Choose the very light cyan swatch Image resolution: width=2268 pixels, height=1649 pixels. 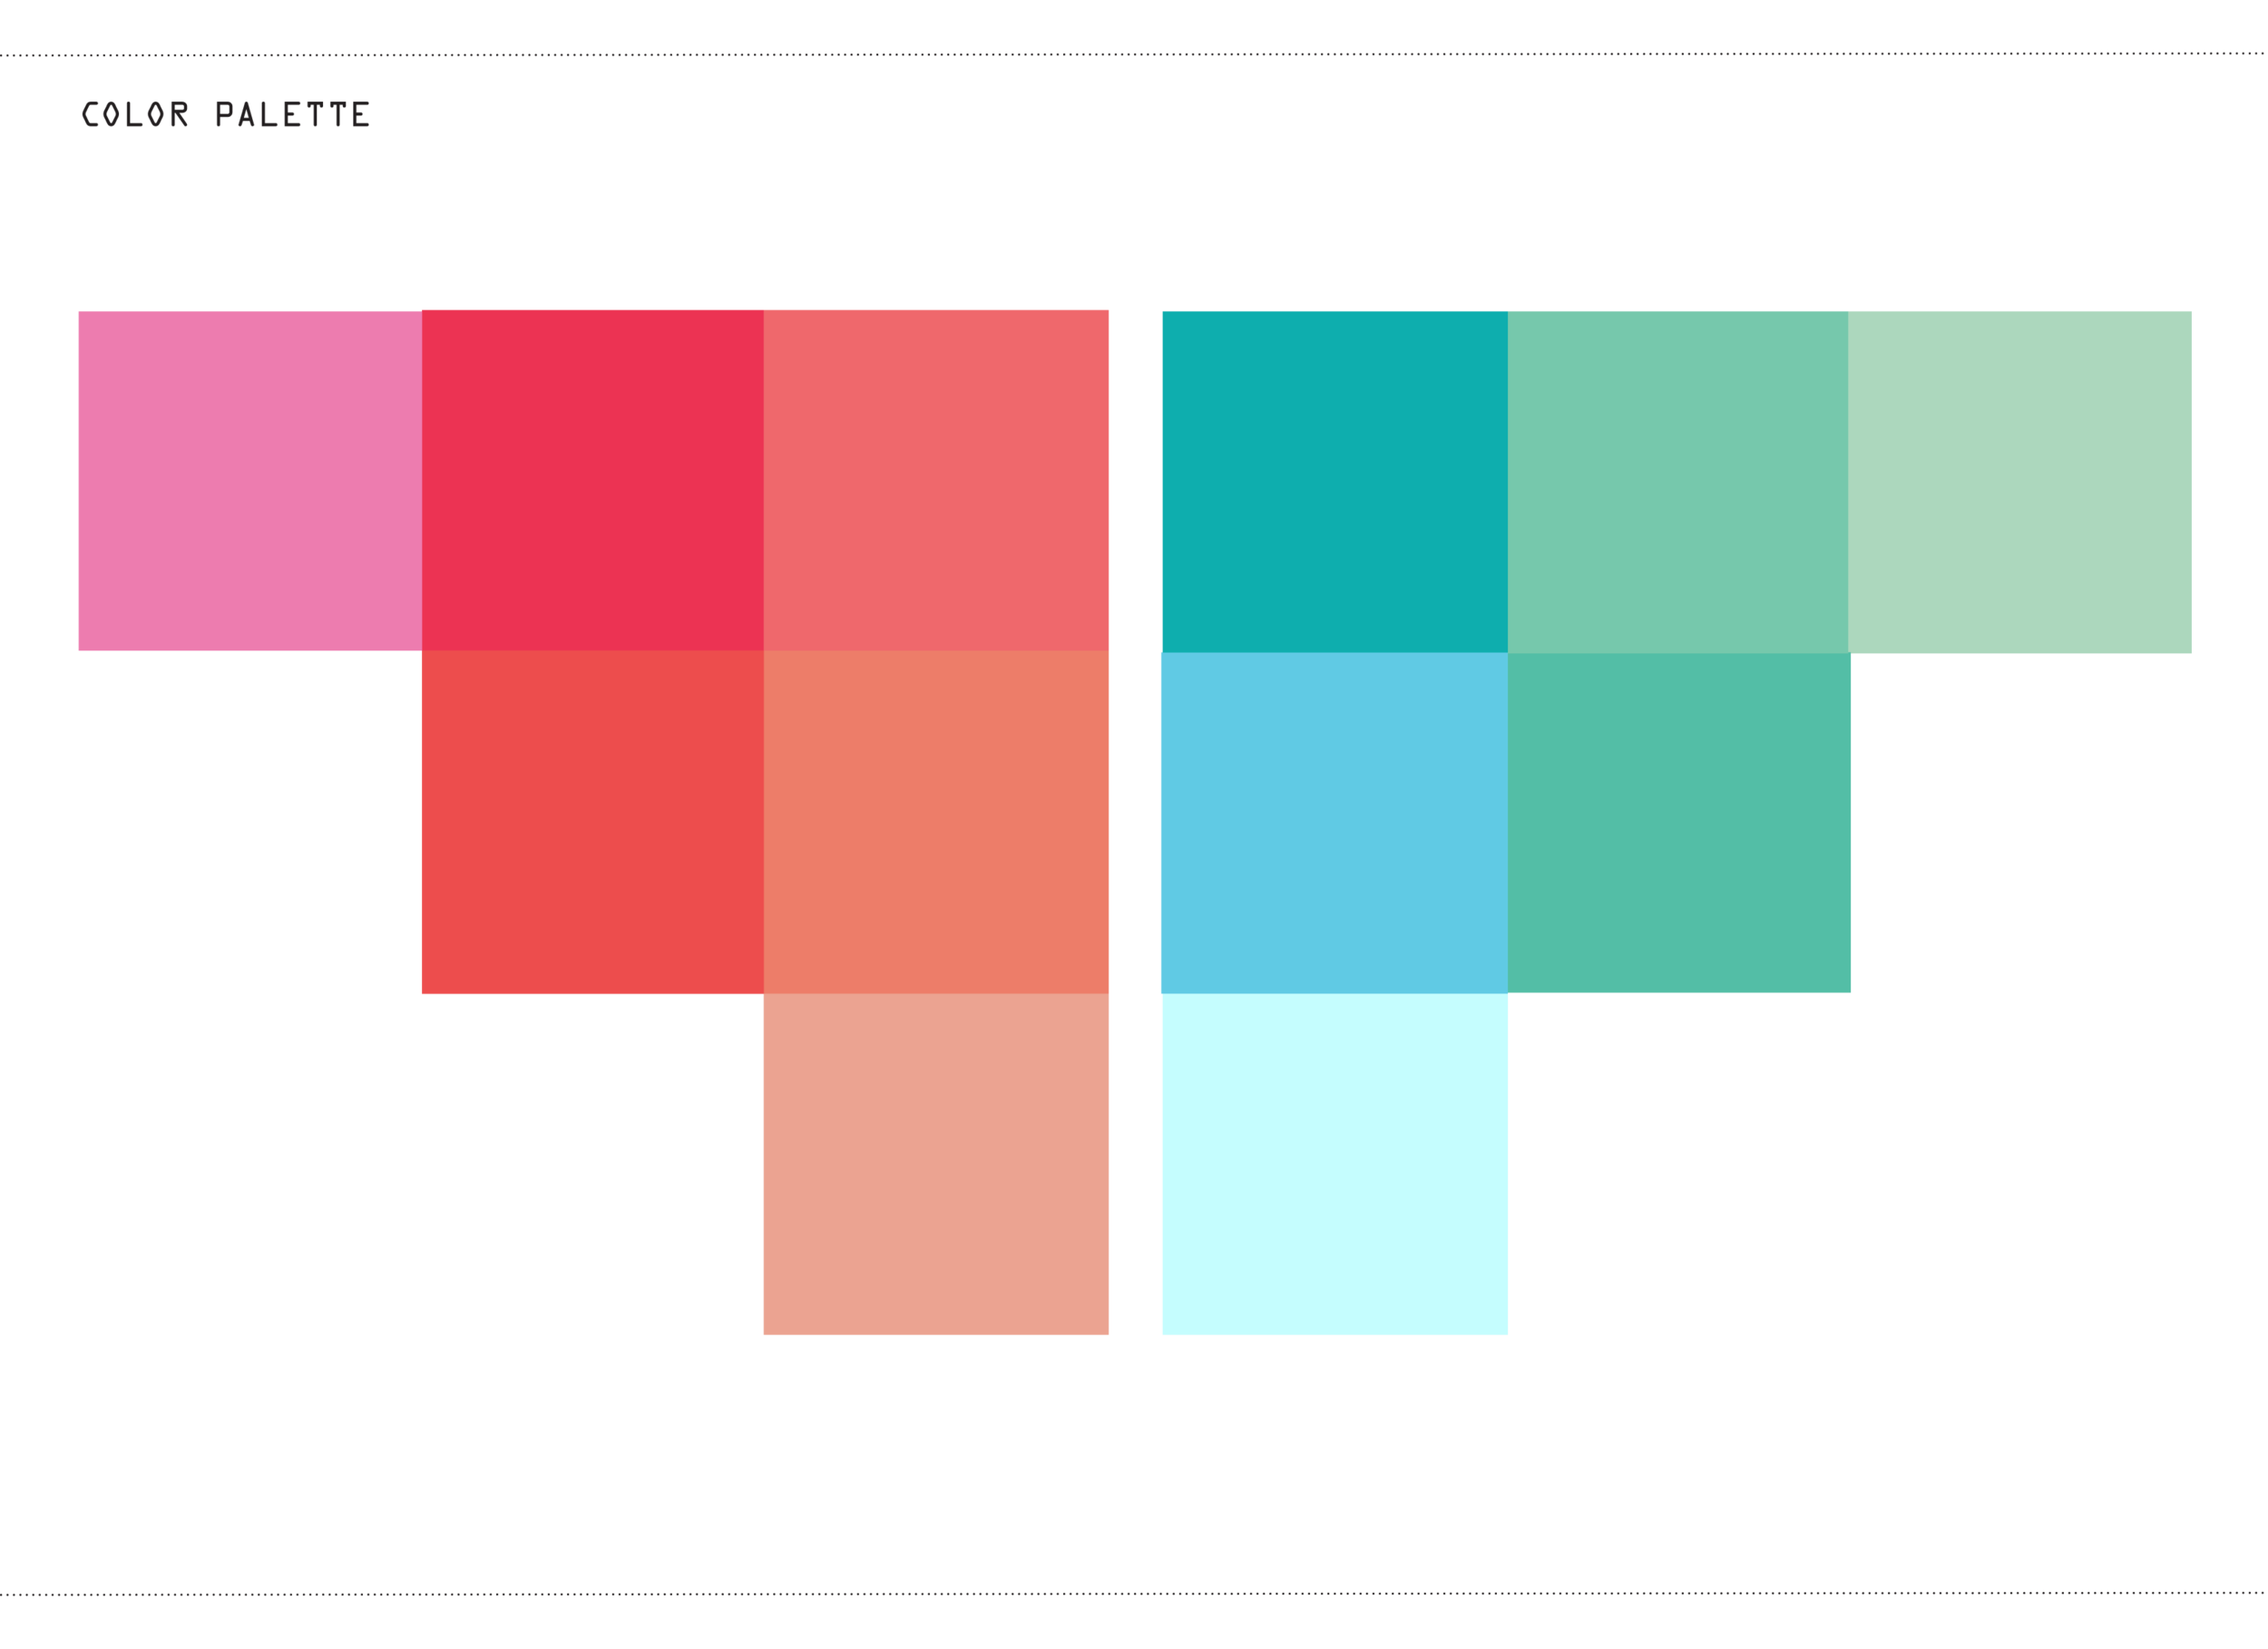point(1335,1164)
